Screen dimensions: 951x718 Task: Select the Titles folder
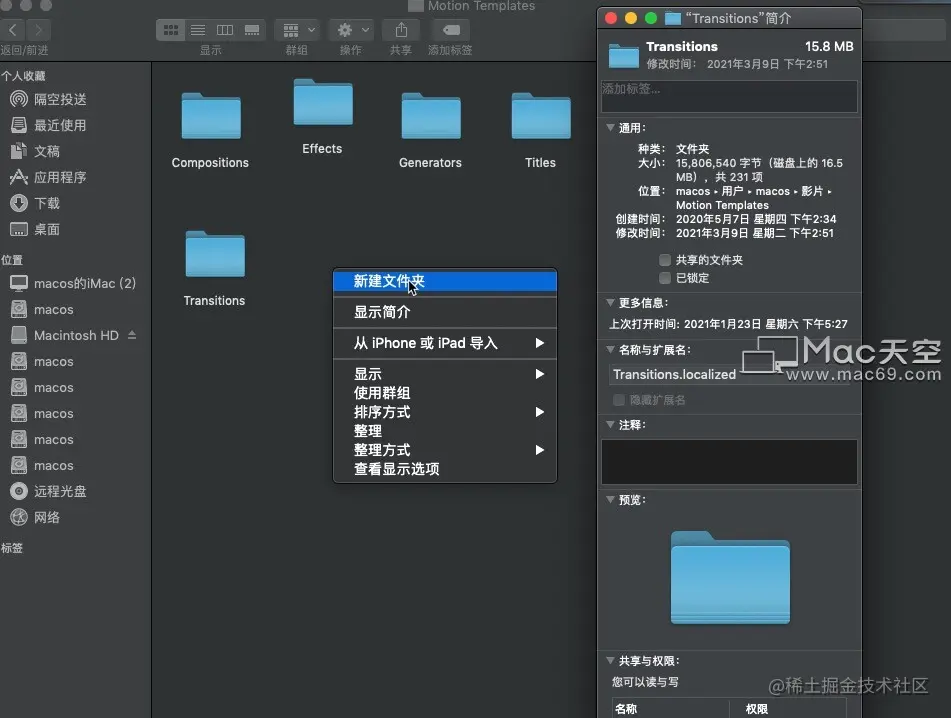(540, 130)
